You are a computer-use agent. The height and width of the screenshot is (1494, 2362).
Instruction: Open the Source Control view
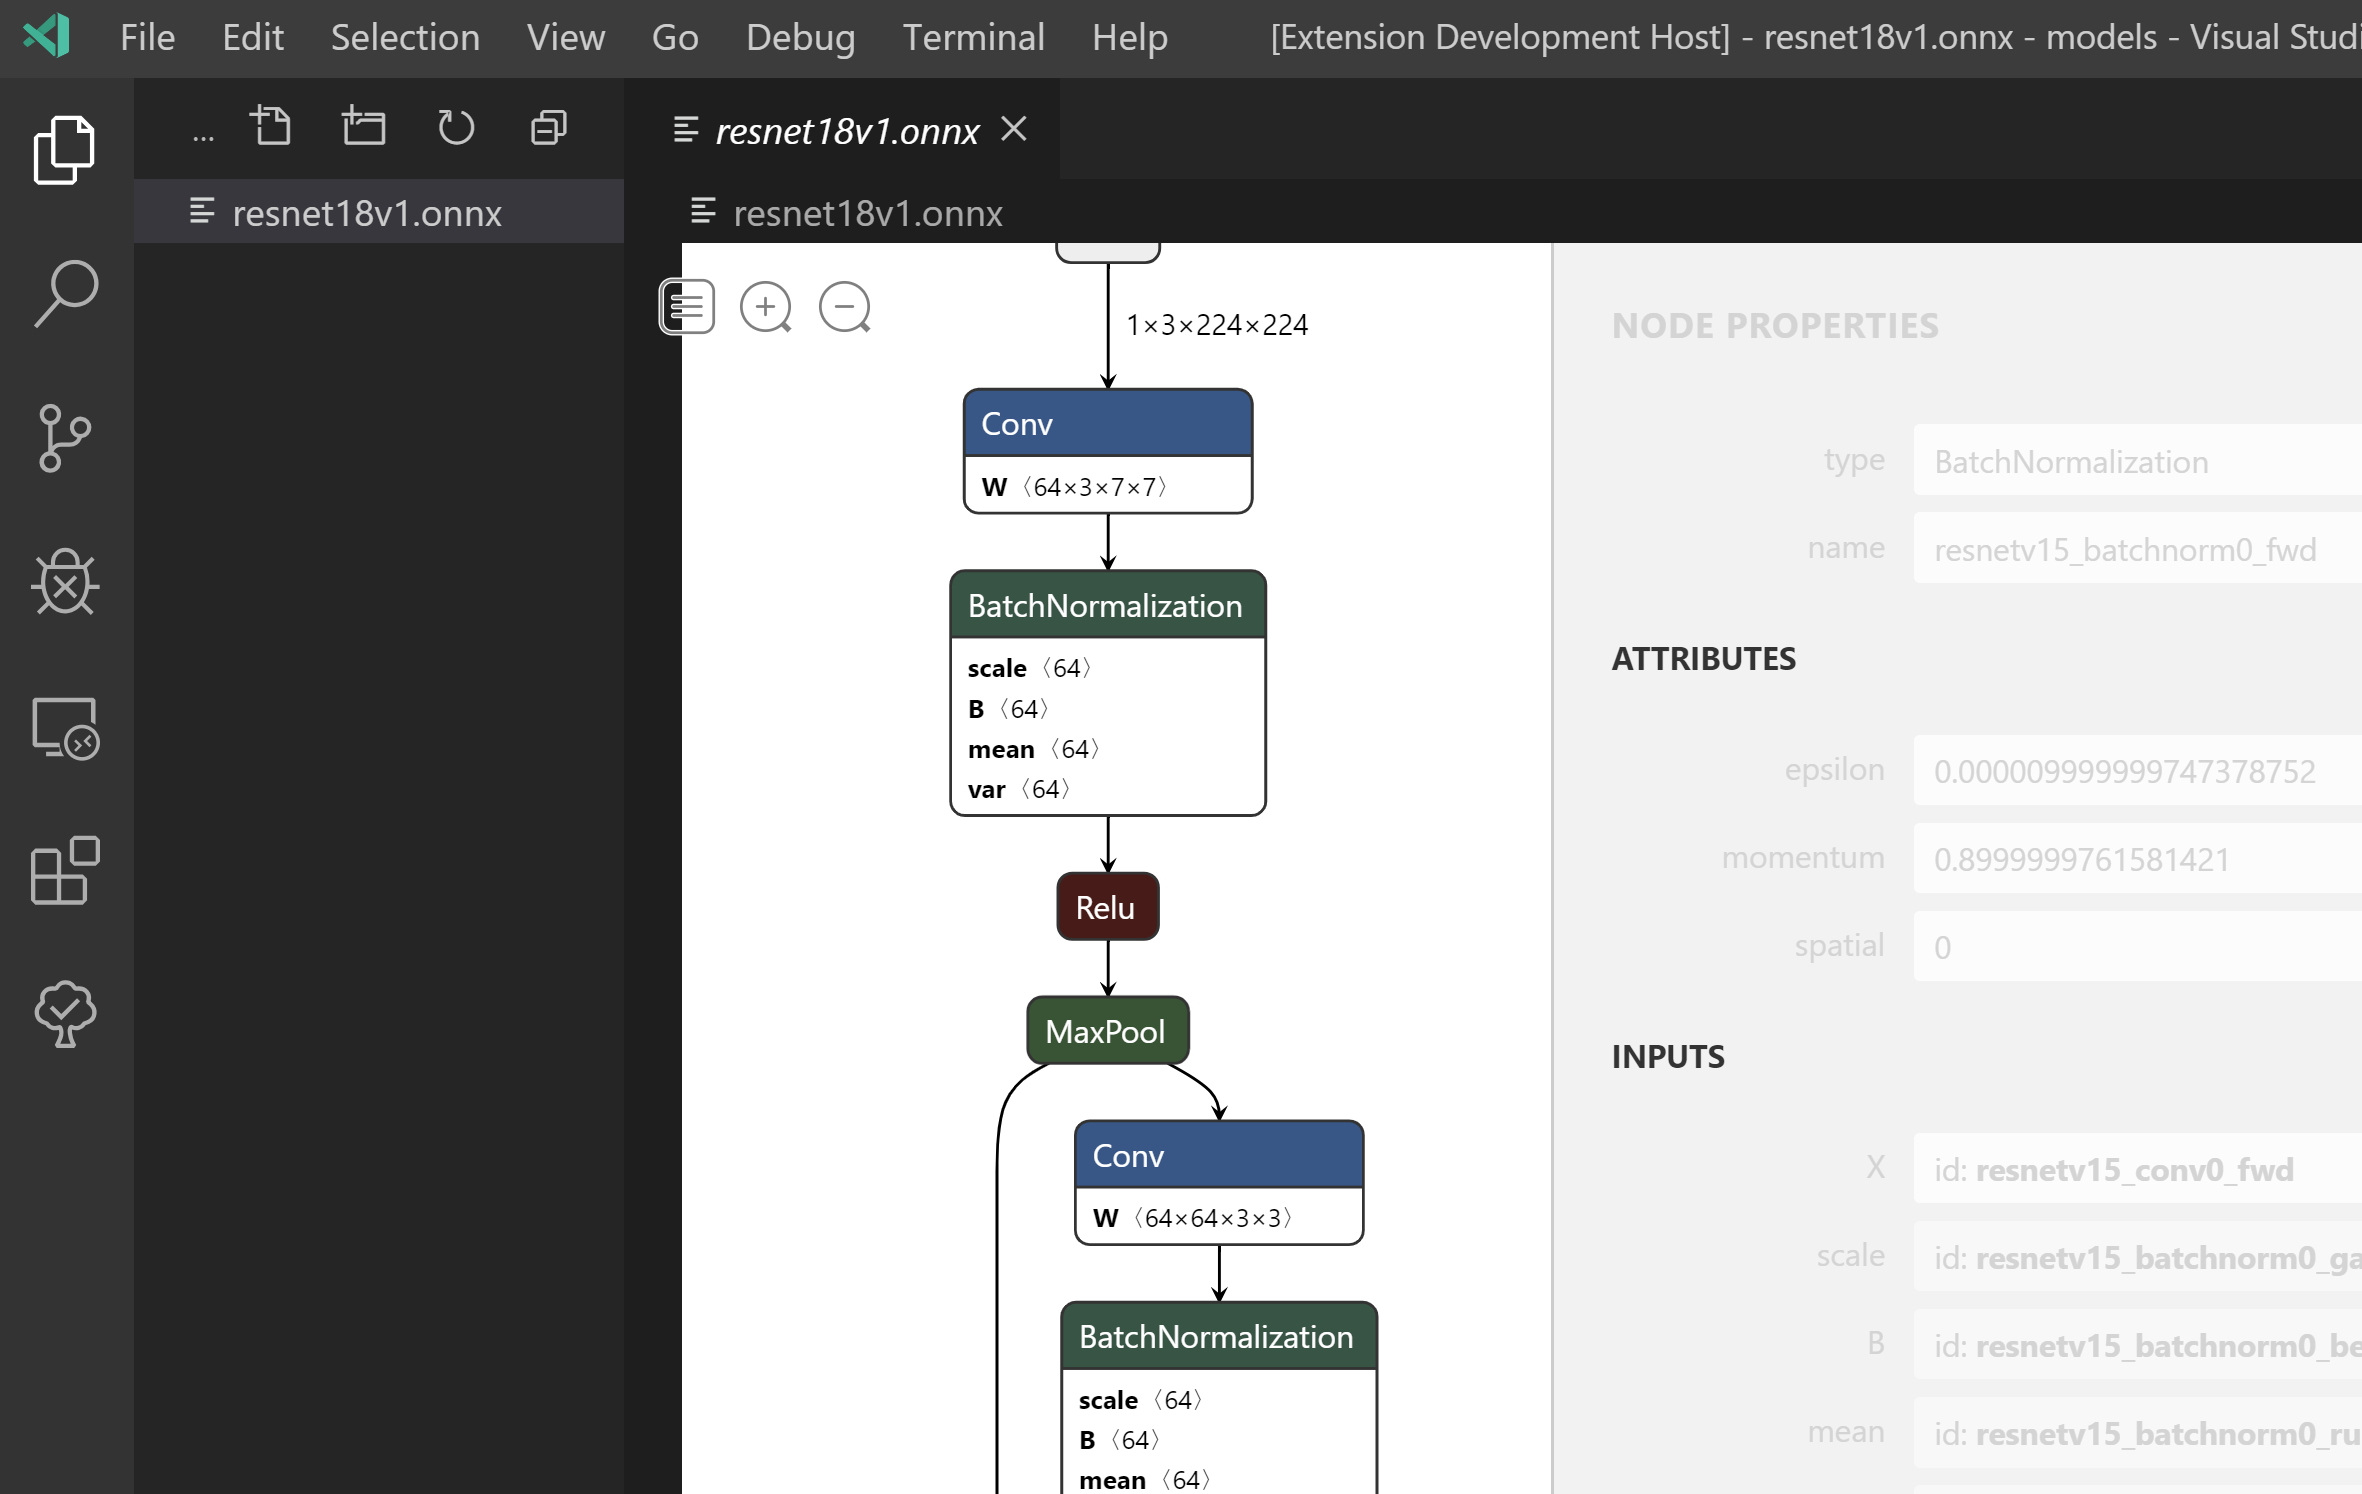coord(64,438)
